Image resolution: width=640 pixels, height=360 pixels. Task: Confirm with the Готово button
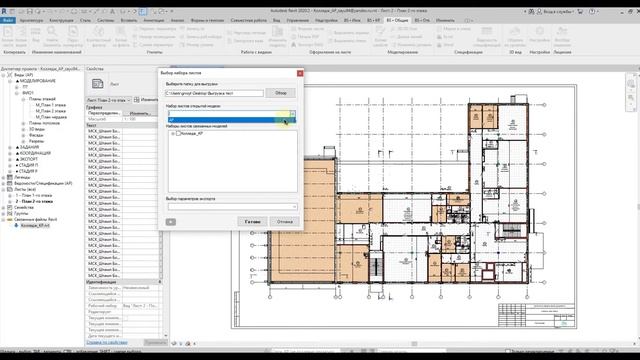click(252, 222)
